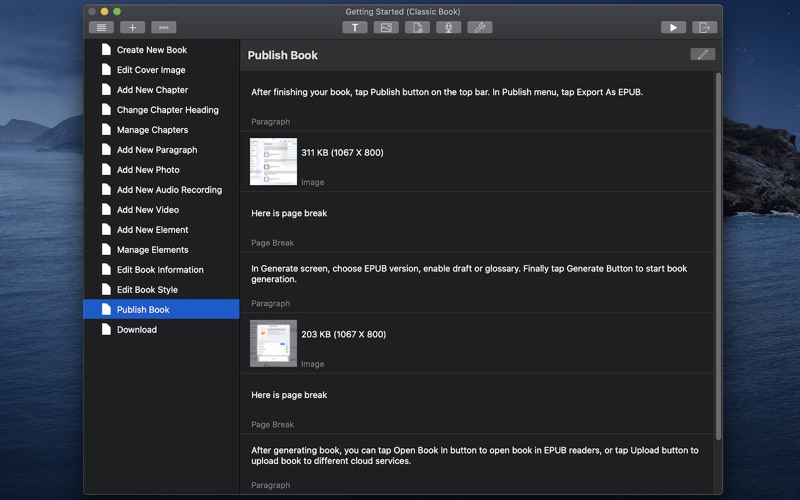800x500 pixels.
Task: Click page icon beside Add New Chapter
Action: 106,89
